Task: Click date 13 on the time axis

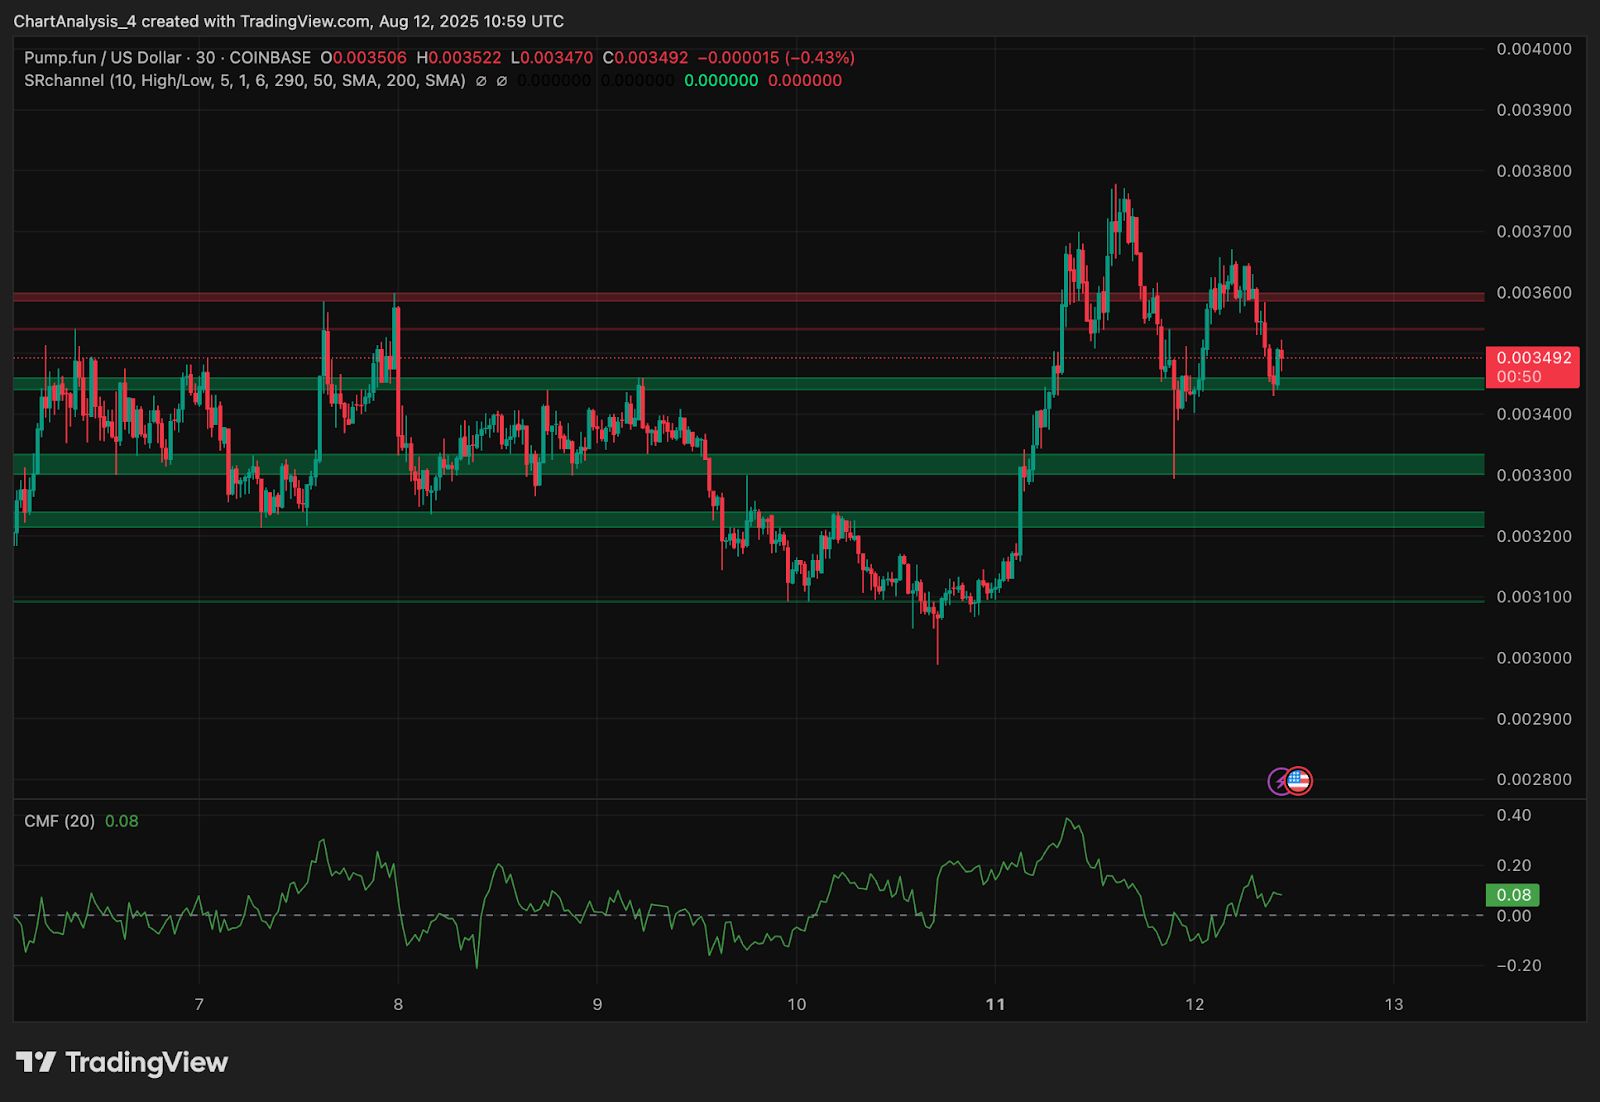Action: coord(1393,1004)
